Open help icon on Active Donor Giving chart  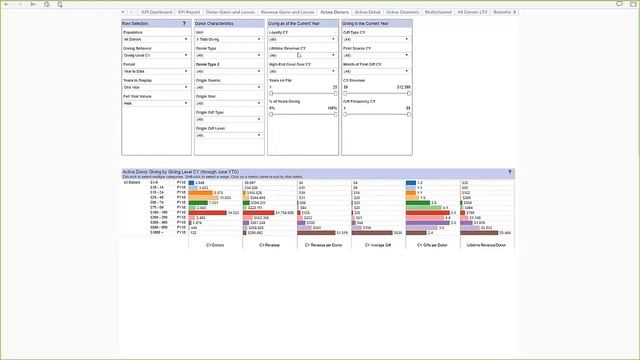point(509,172)
